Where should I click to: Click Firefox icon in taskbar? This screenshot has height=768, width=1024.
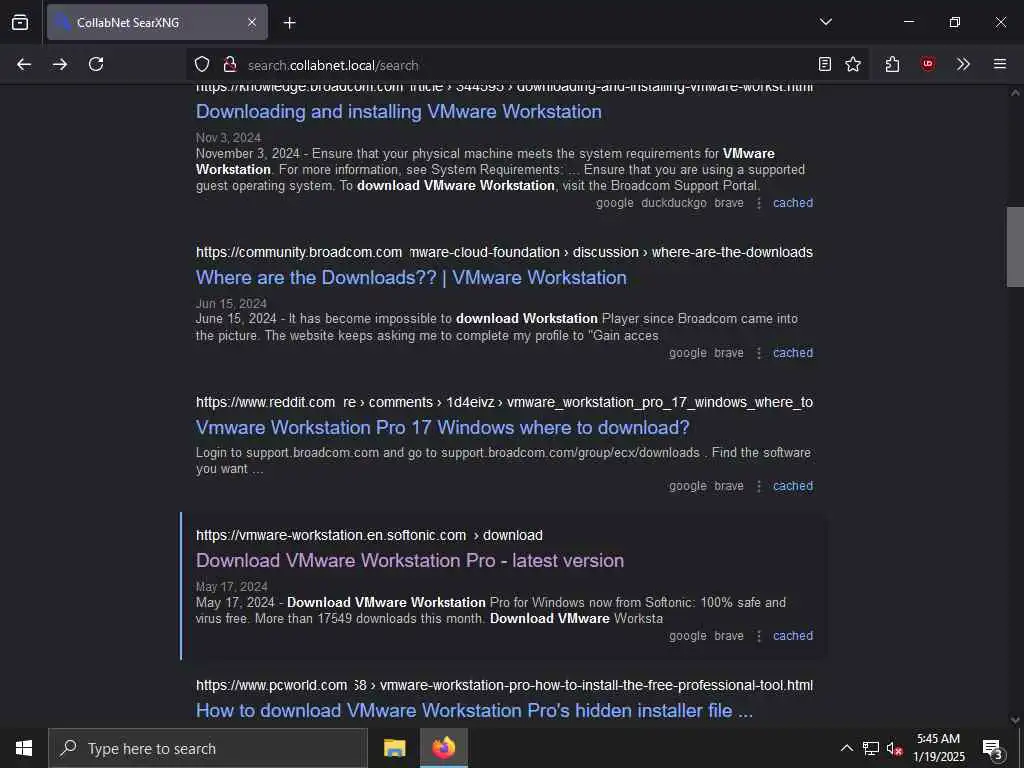[443, 748]
